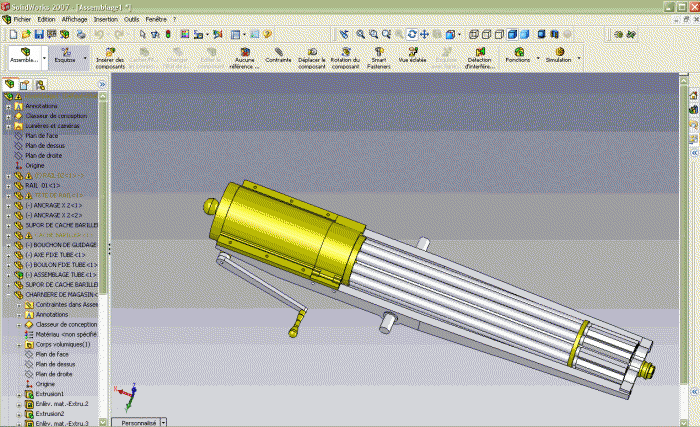700x427 pixels.
Task: Switch to Hidden Lines Visible display
Action: [x=487, y=34]
